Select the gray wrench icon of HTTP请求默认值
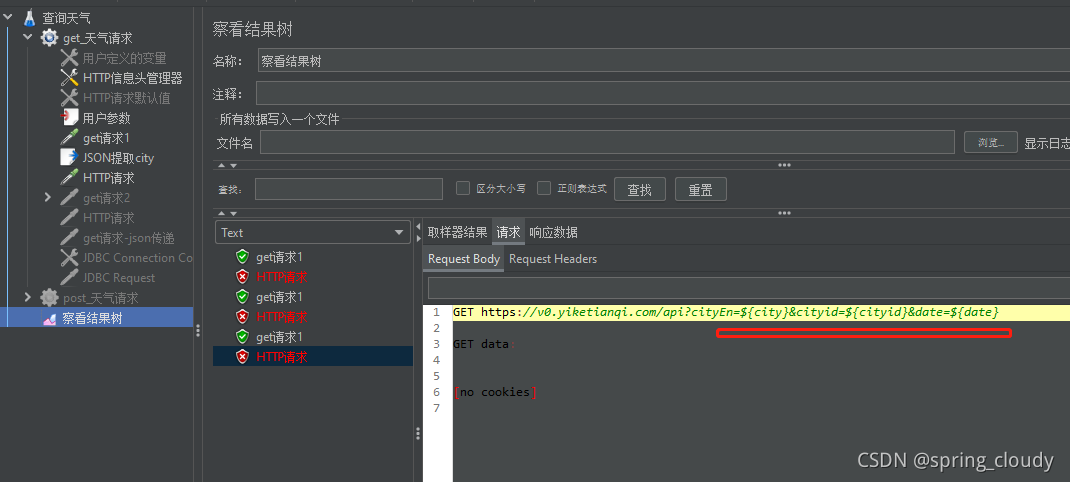 tap(70, 98)
